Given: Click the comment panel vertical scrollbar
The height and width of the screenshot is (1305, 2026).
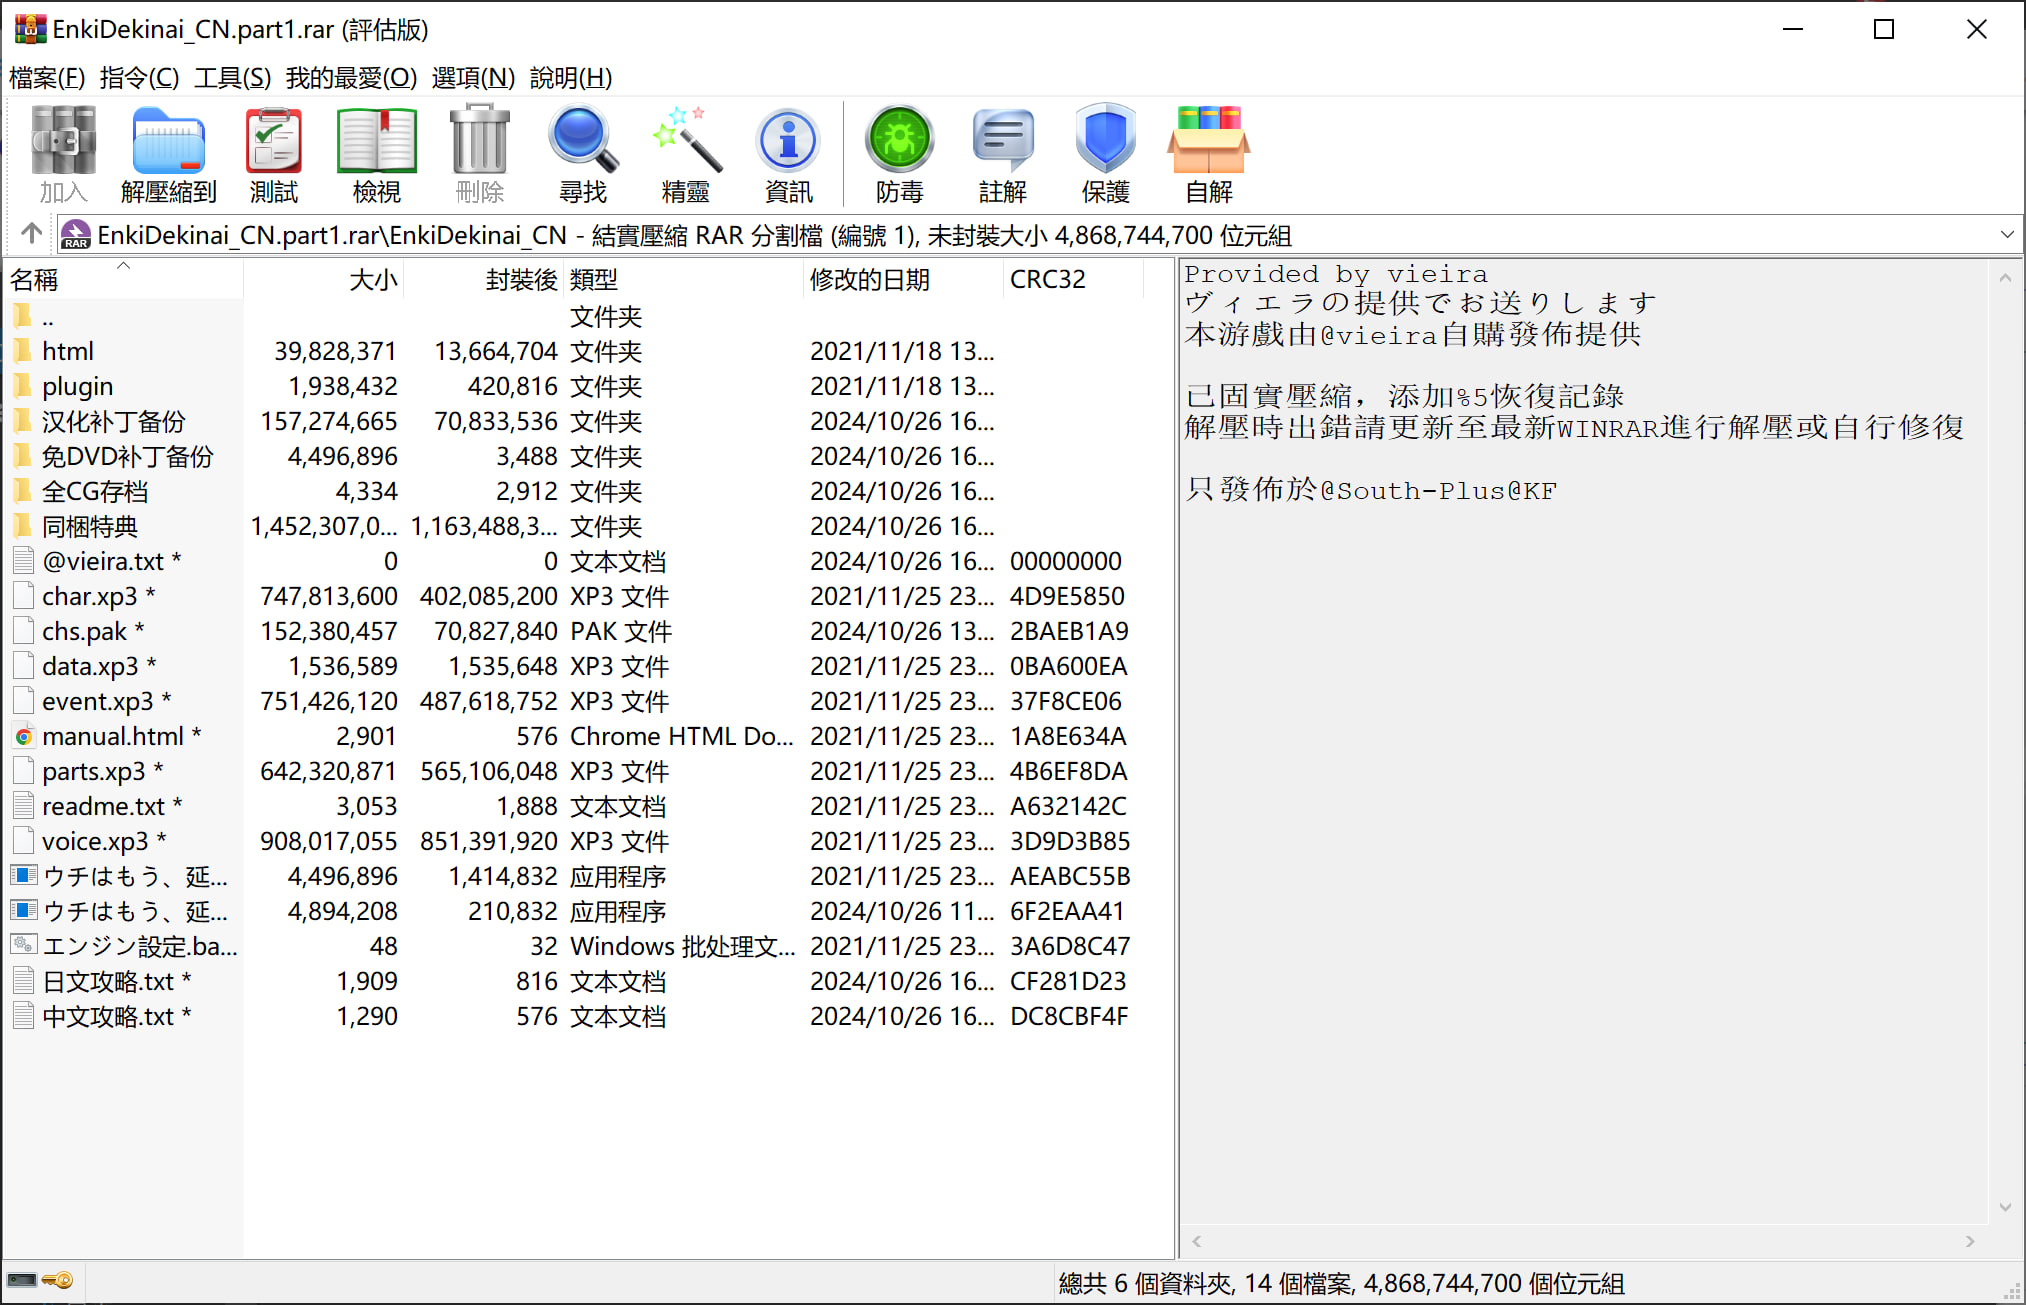Looking at the screenshot, I should pos(2004,740).
